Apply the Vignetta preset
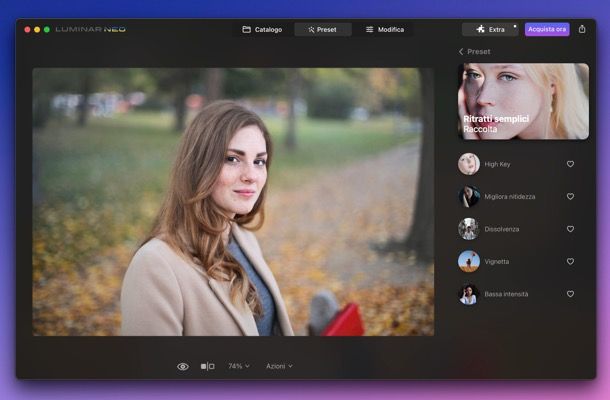 click(517, 261)
